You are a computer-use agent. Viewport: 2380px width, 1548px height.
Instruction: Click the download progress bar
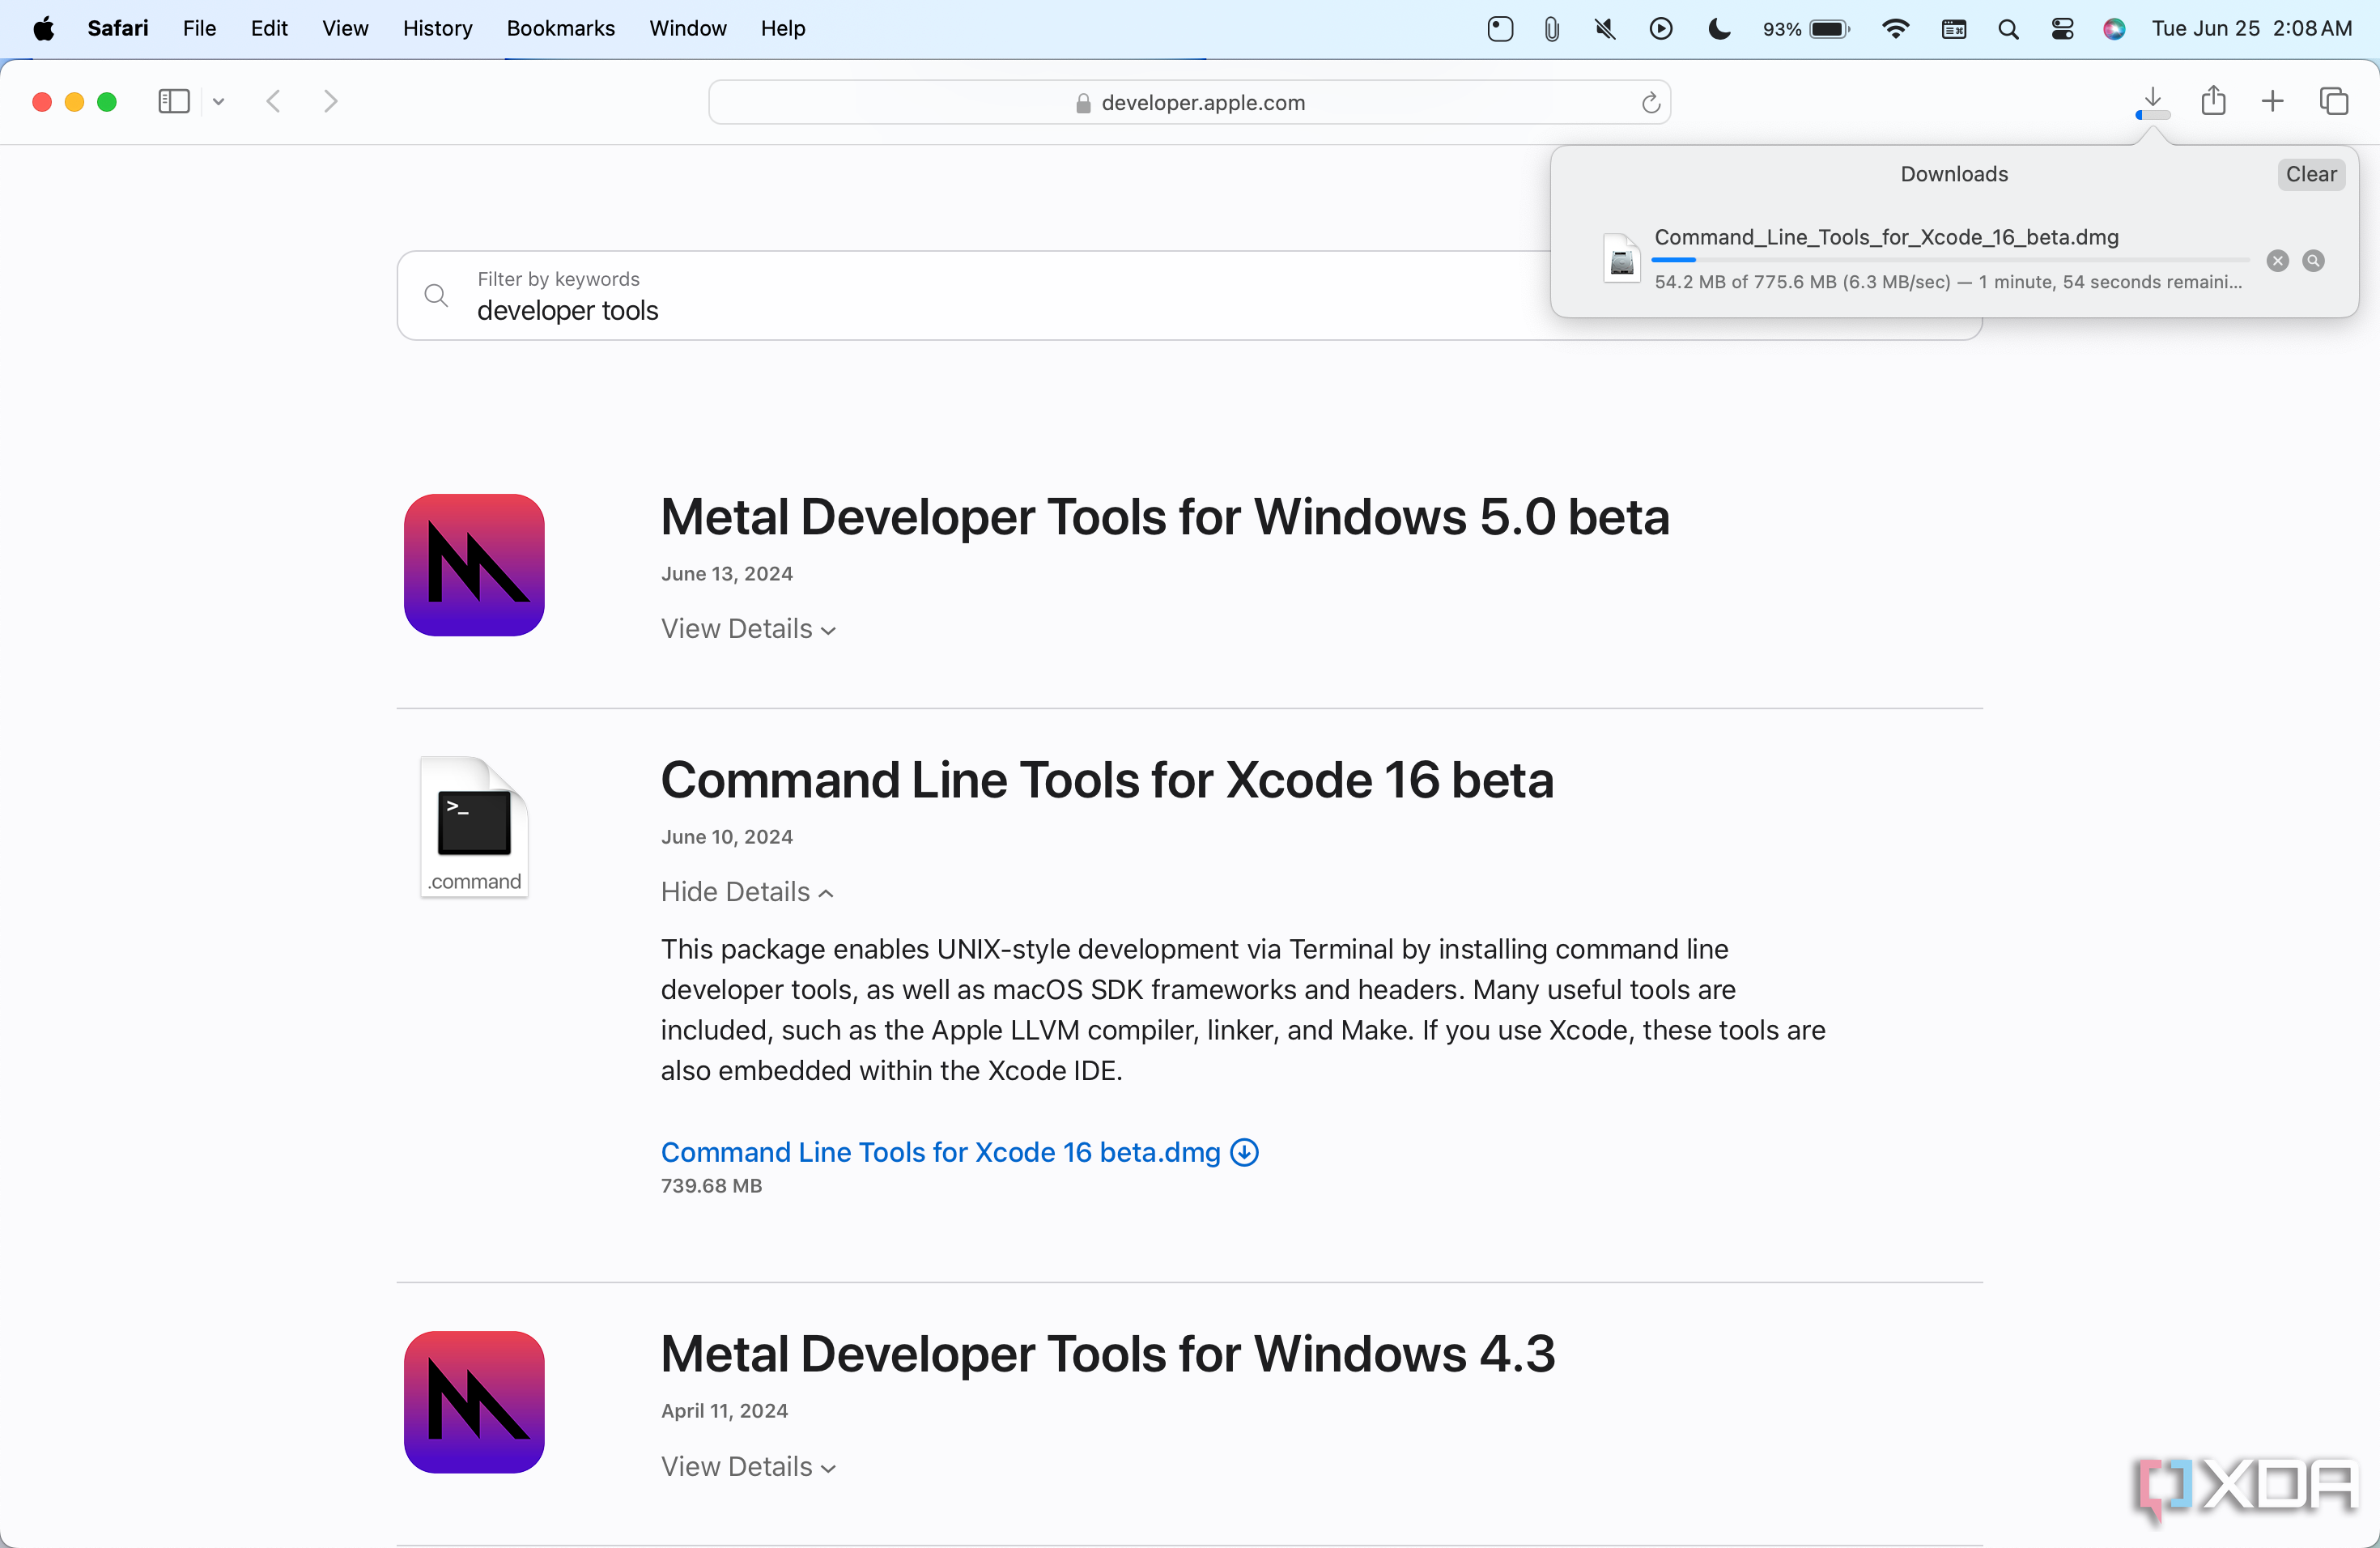(1950, 260)
